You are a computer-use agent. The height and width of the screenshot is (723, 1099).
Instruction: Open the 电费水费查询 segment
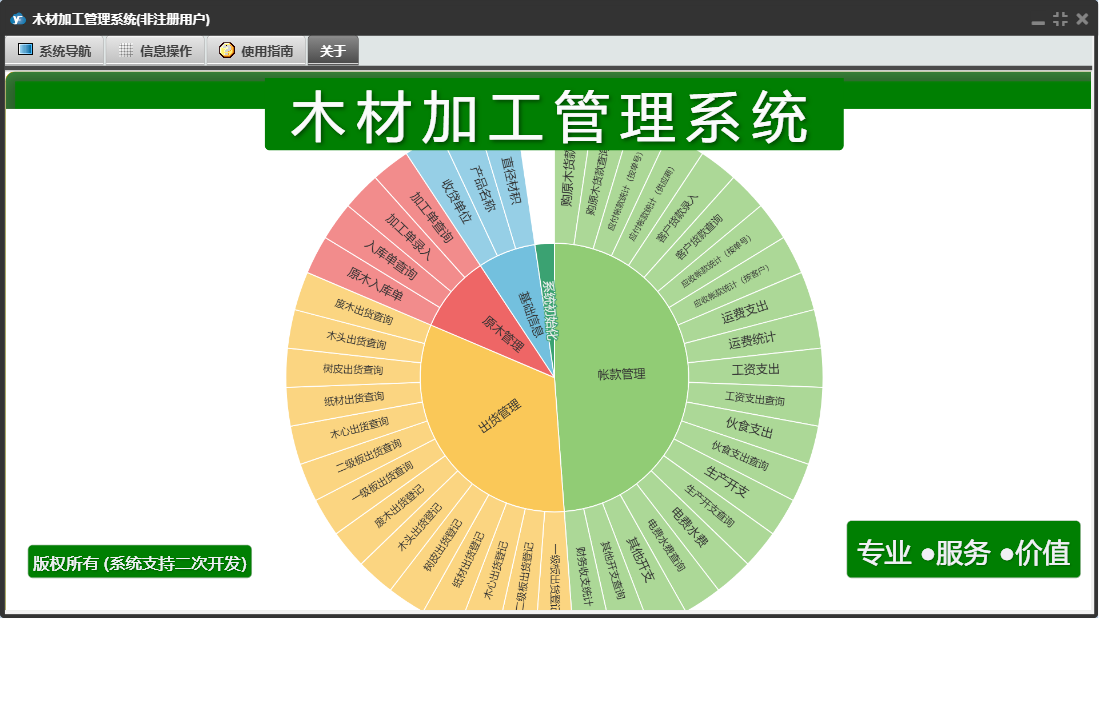pos(665,544)
